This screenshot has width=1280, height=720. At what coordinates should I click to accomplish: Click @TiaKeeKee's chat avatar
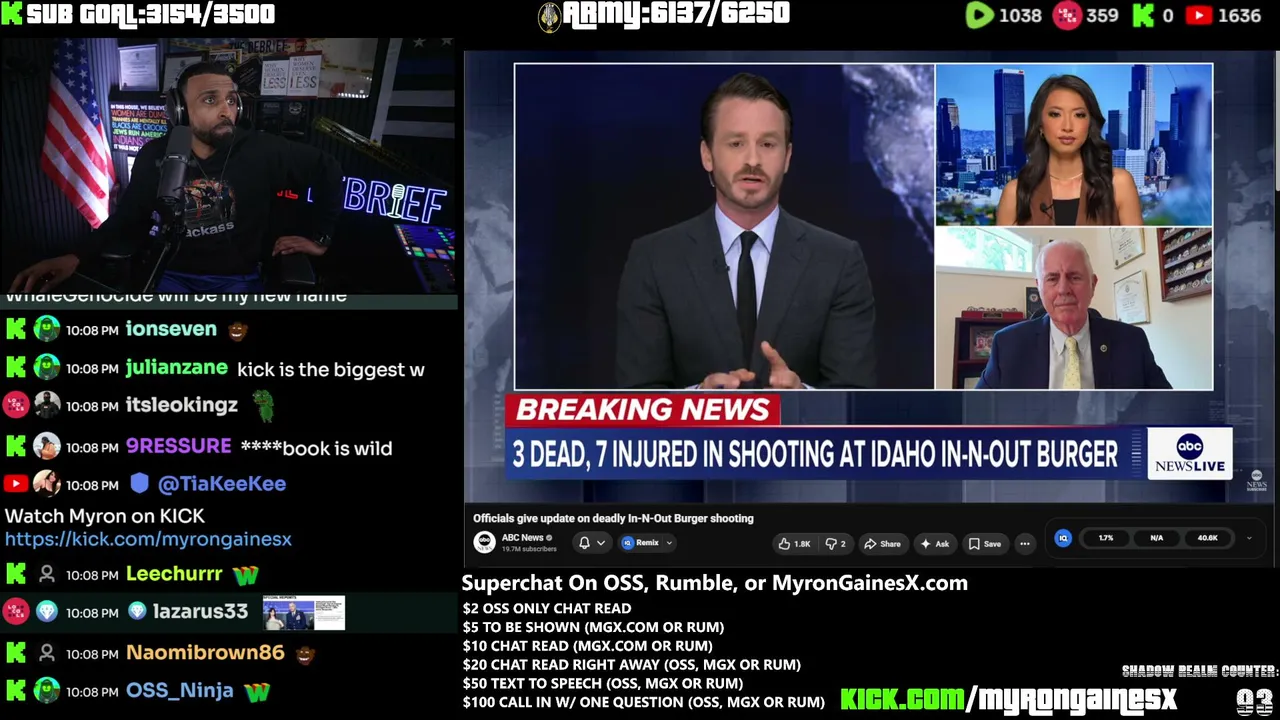point(47,484)
